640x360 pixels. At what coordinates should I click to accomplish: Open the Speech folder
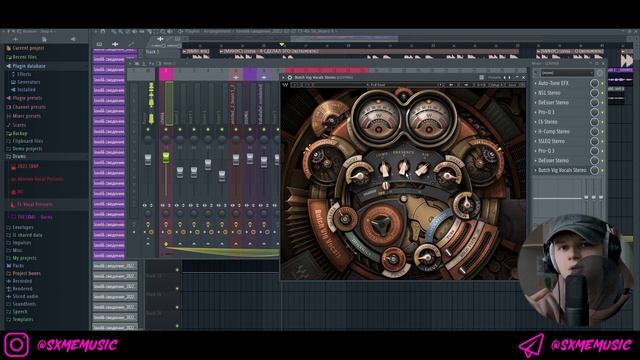(x=20, y=312)
